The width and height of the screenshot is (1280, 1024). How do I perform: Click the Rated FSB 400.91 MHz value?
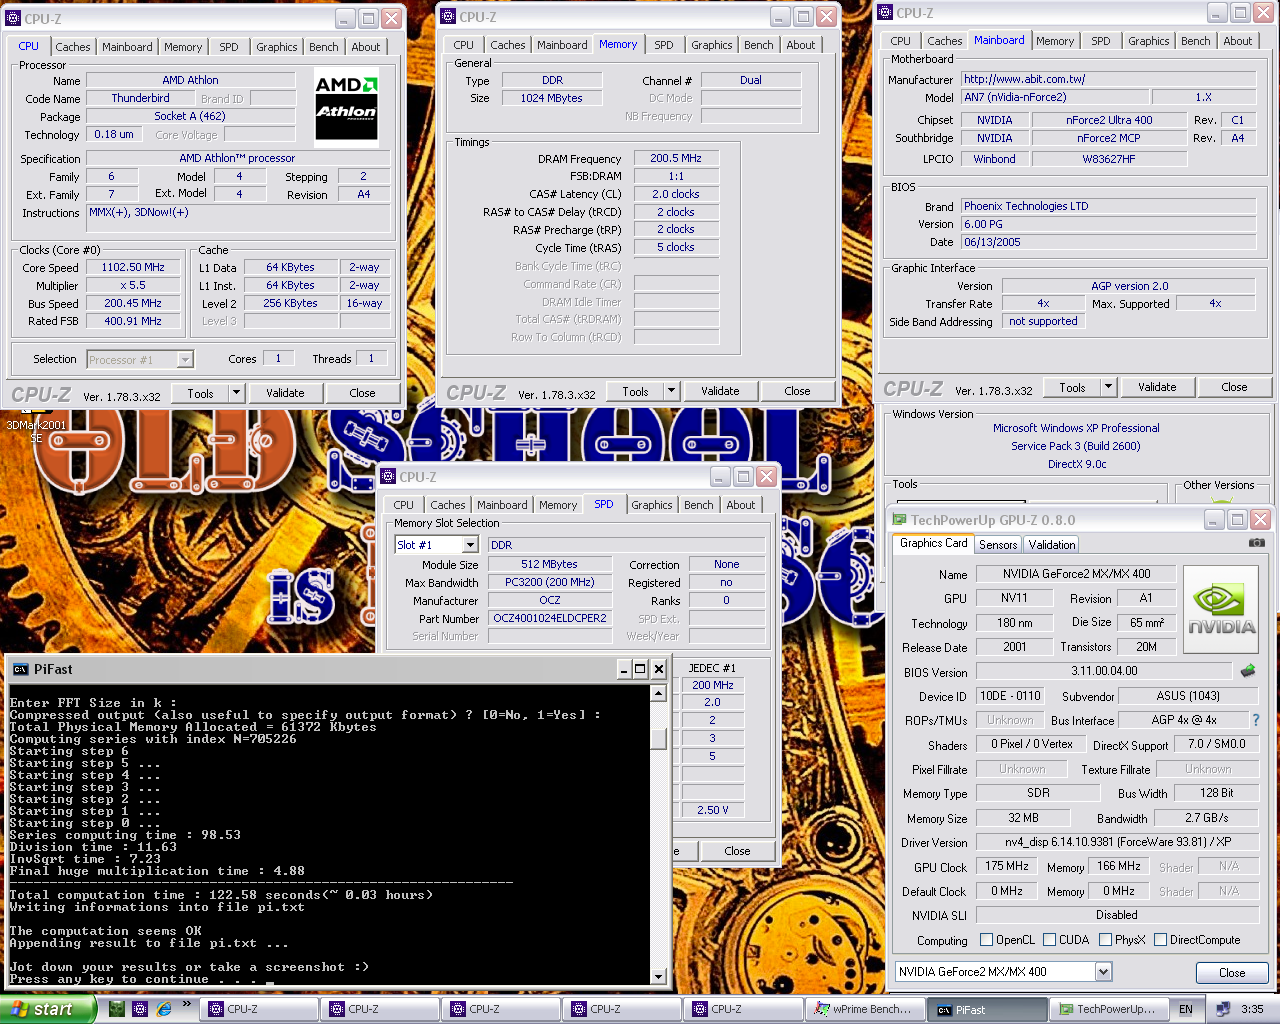[x=133, y=321]
